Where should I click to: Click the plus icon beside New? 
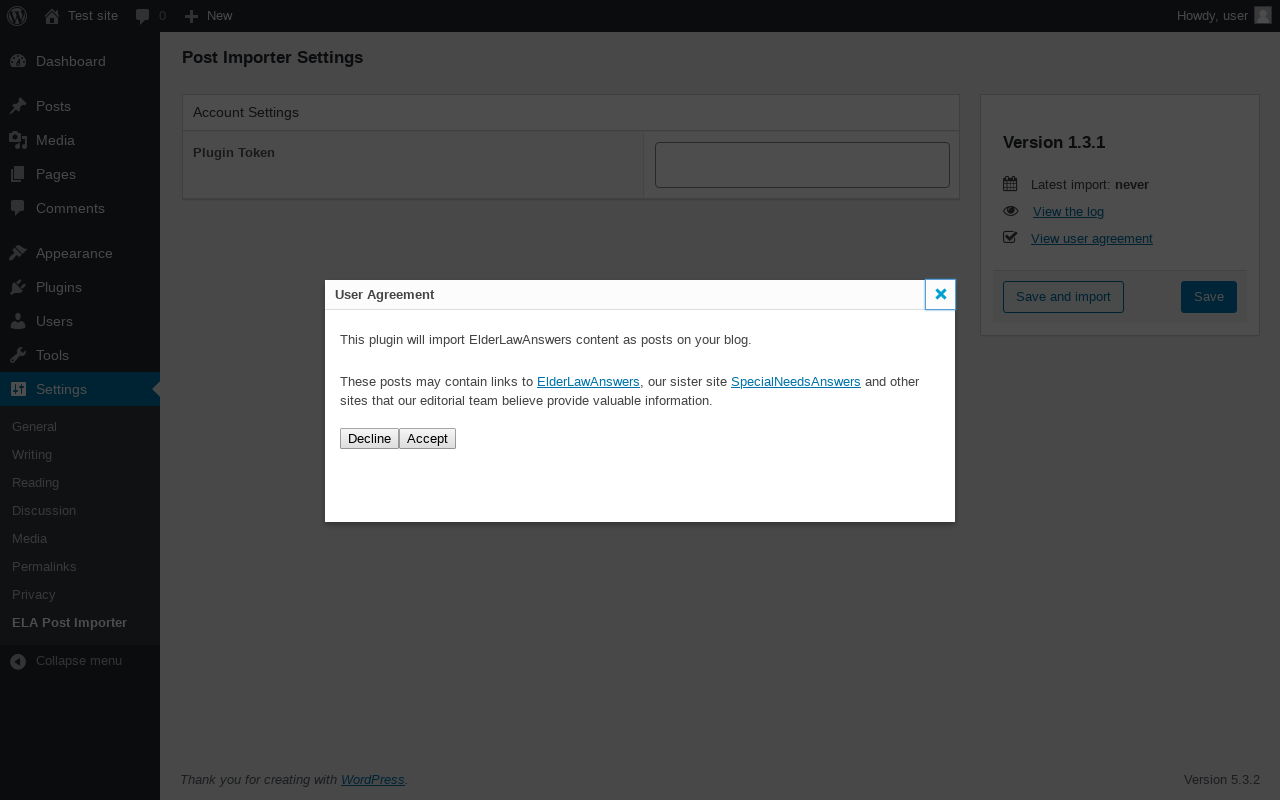tap(191, 16)
